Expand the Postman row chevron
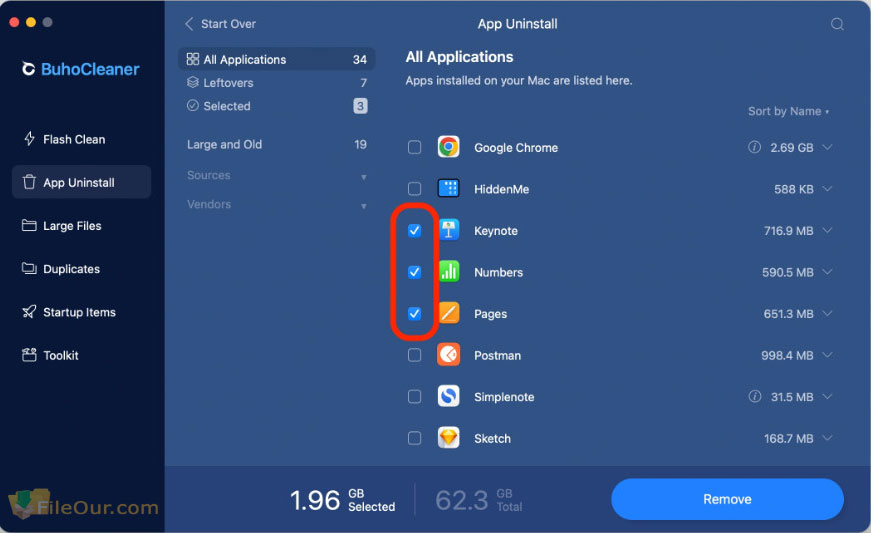The image size is (871, 533). (827, 355)
